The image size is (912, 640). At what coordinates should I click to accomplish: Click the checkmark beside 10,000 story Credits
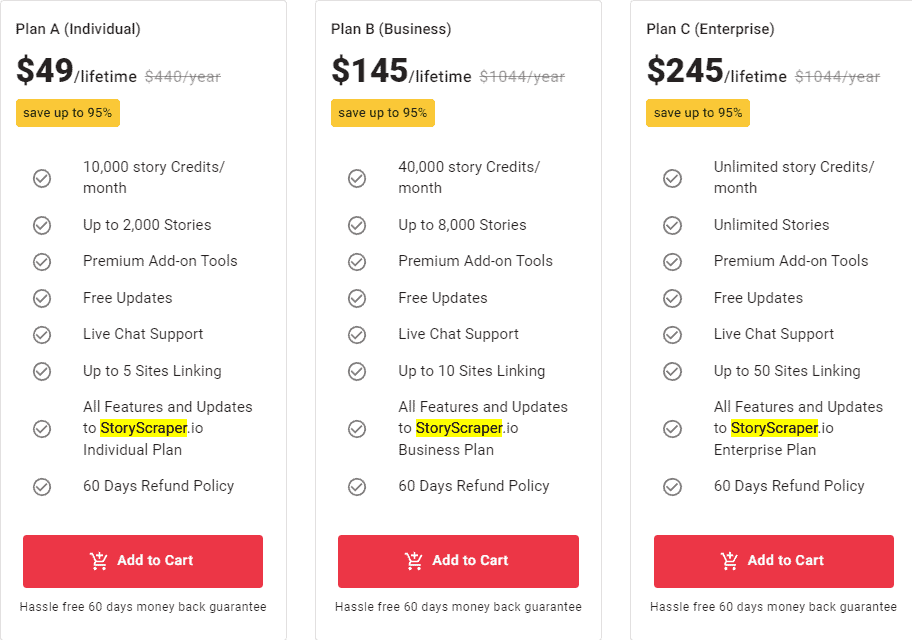(42, 177)
